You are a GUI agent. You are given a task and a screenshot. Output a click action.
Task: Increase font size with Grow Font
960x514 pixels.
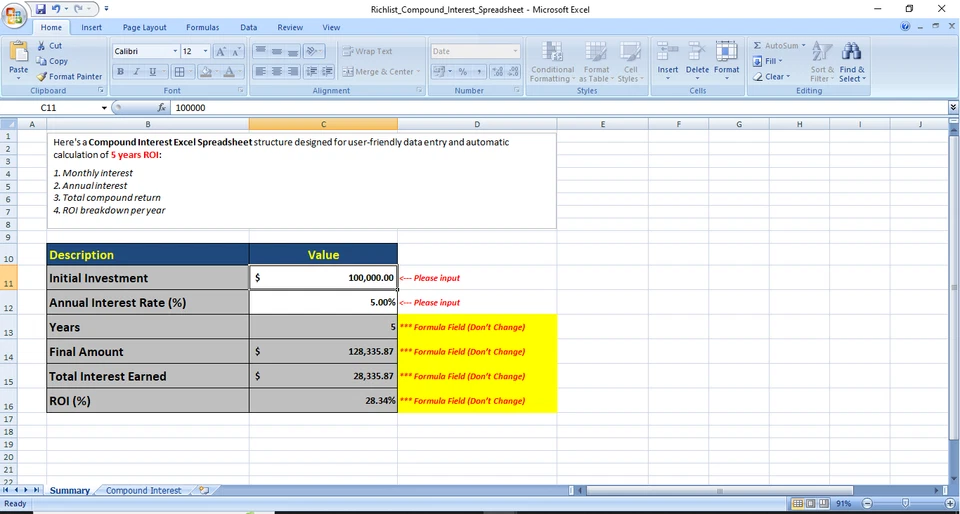tap(220, 51)
